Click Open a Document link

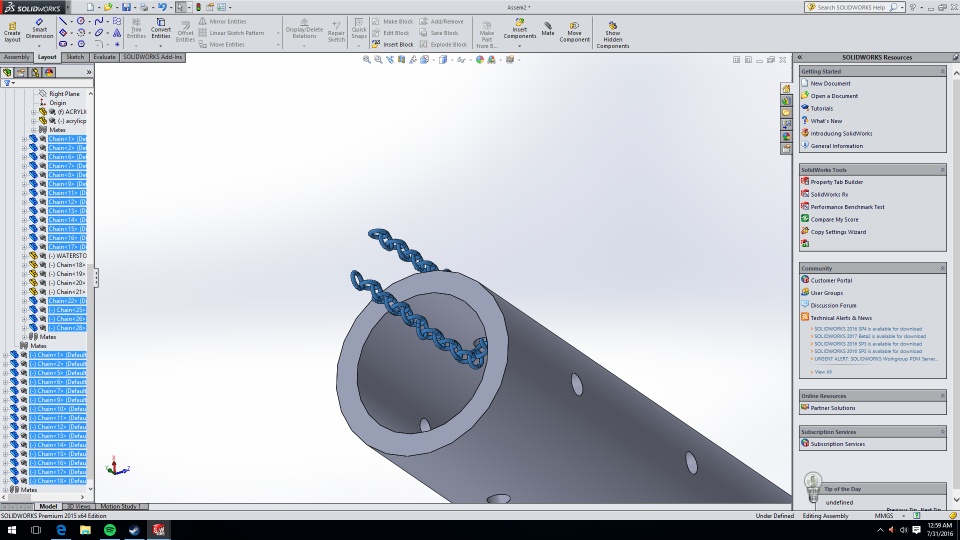834,96
